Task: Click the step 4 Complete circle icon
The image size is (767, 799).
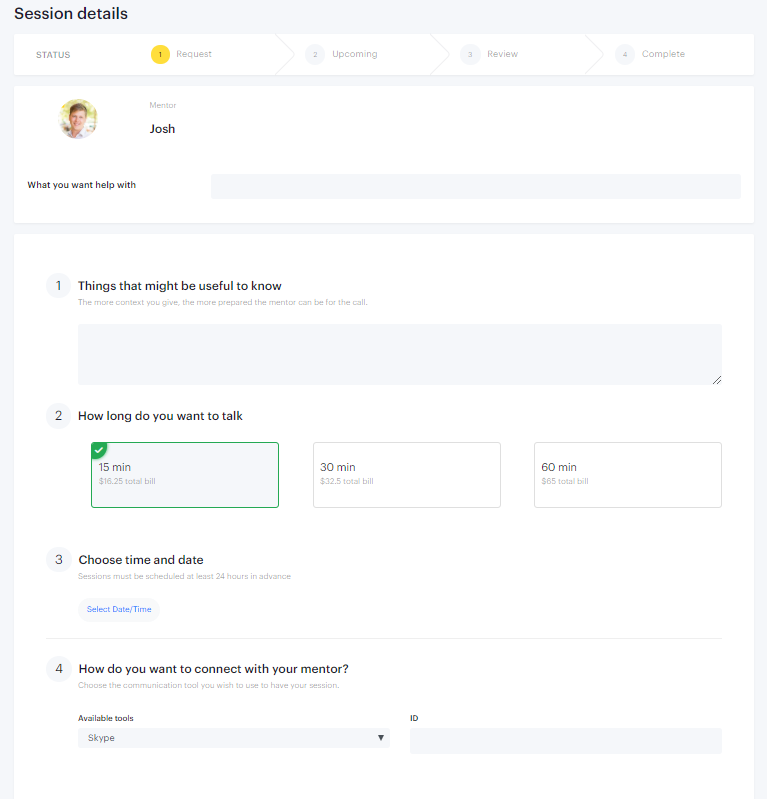Action: [625, 55]
